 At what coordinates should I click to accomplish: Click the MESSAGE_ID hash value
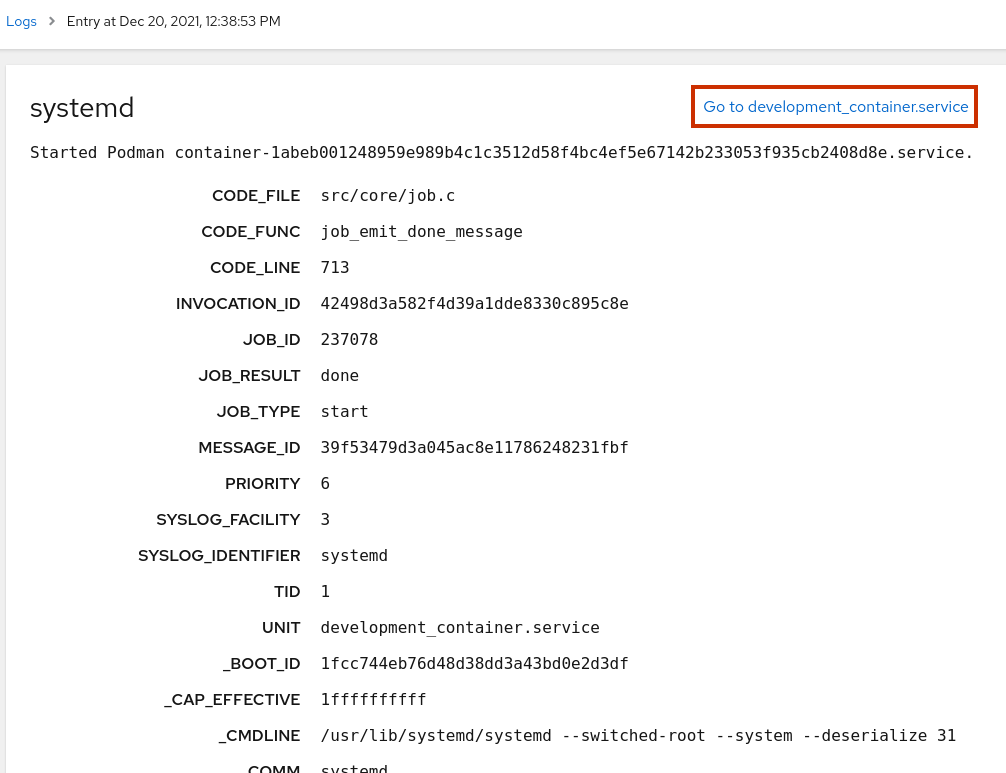point(474,448)
